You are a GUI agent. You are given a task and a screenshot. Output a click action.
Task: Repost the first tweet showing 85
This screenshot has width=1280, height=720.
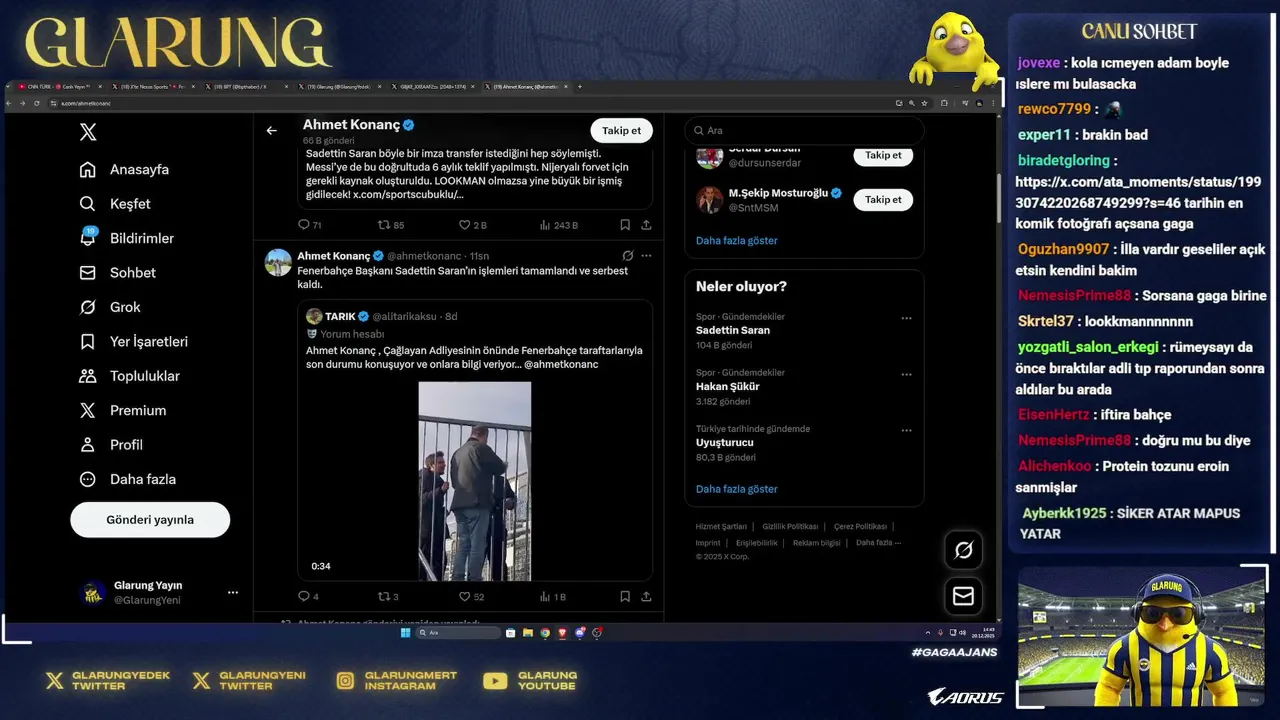[x=390, y=225]
